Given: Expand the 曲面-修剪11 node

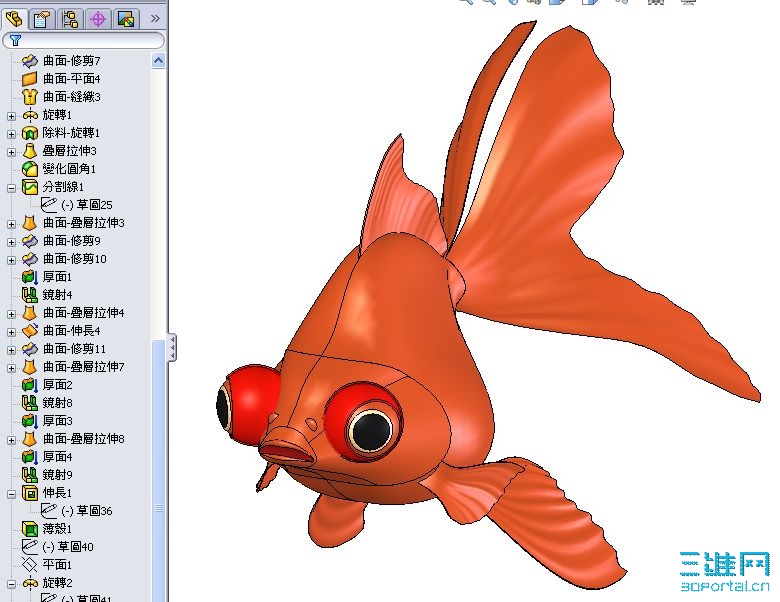Looking at the screenshot, I should (11, 350).
